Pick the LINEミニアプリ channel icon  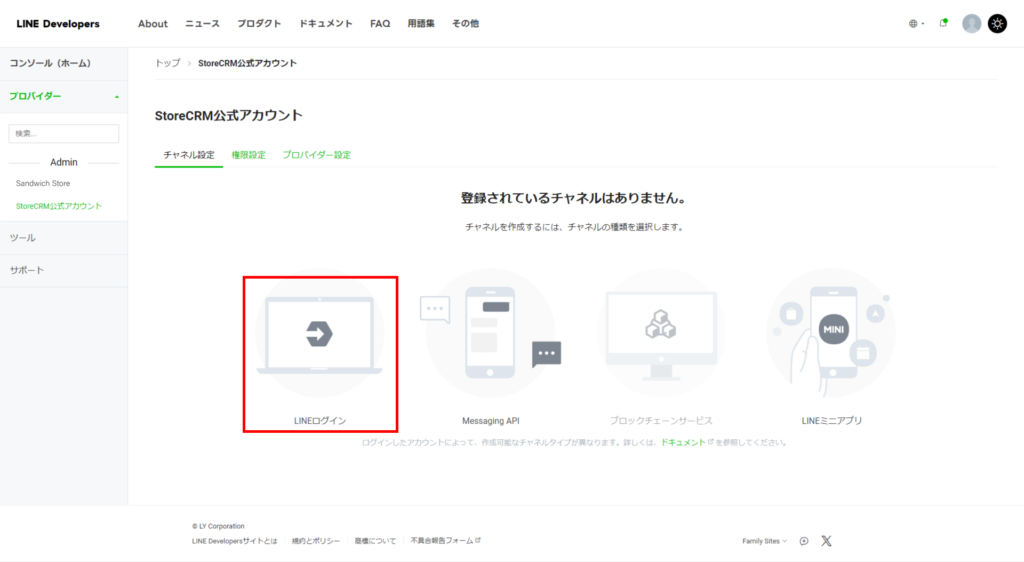831,334
